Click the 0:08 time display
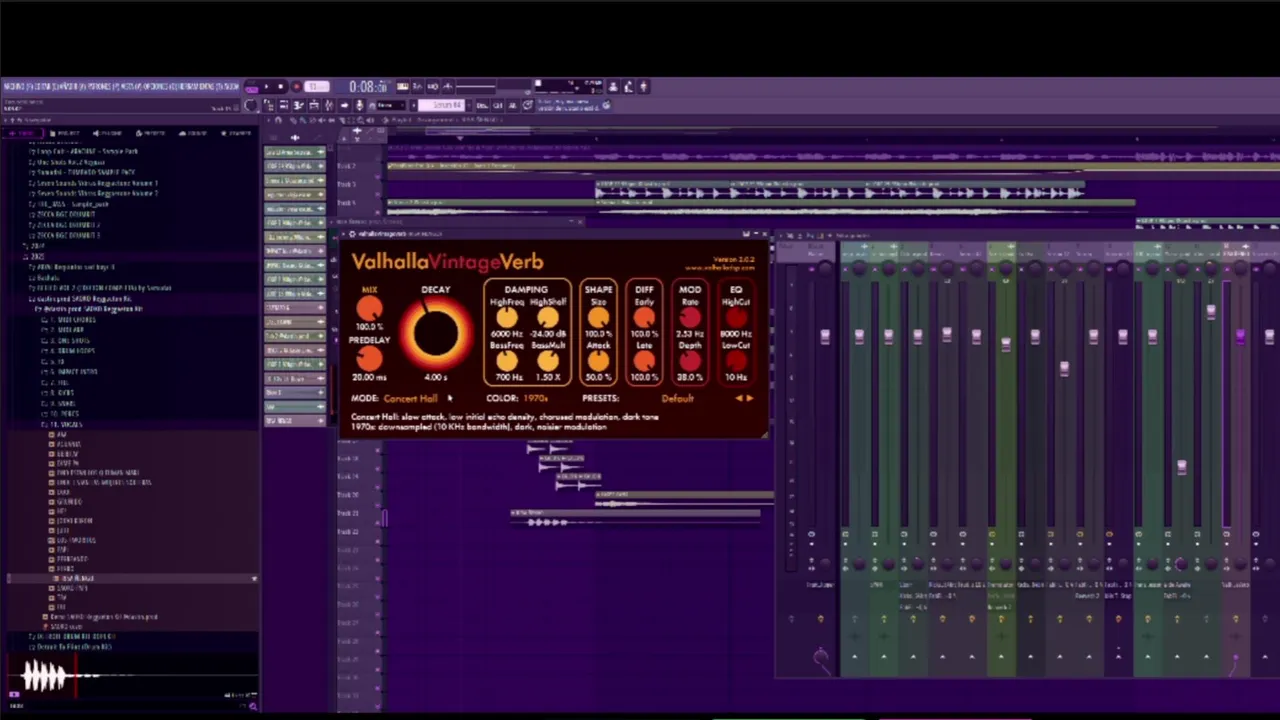1280x720 pixels. (368, 87)
